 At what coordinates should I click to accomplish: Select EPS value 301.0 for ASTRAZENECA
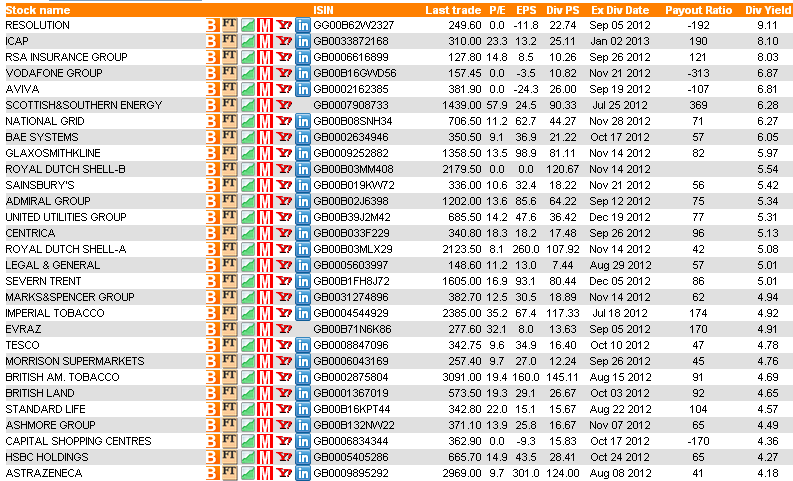[526, 473]
